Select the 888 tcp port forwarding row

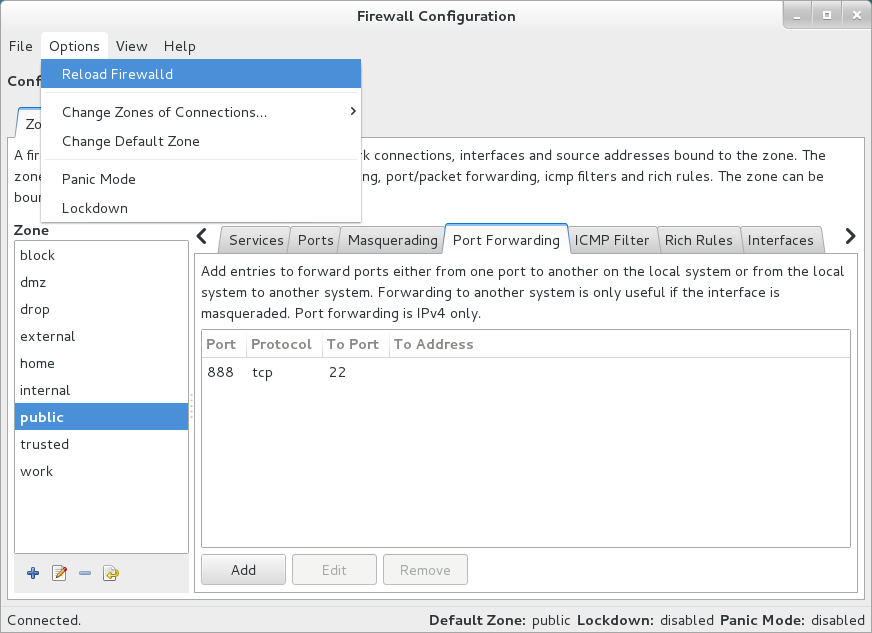coord(400,373)
